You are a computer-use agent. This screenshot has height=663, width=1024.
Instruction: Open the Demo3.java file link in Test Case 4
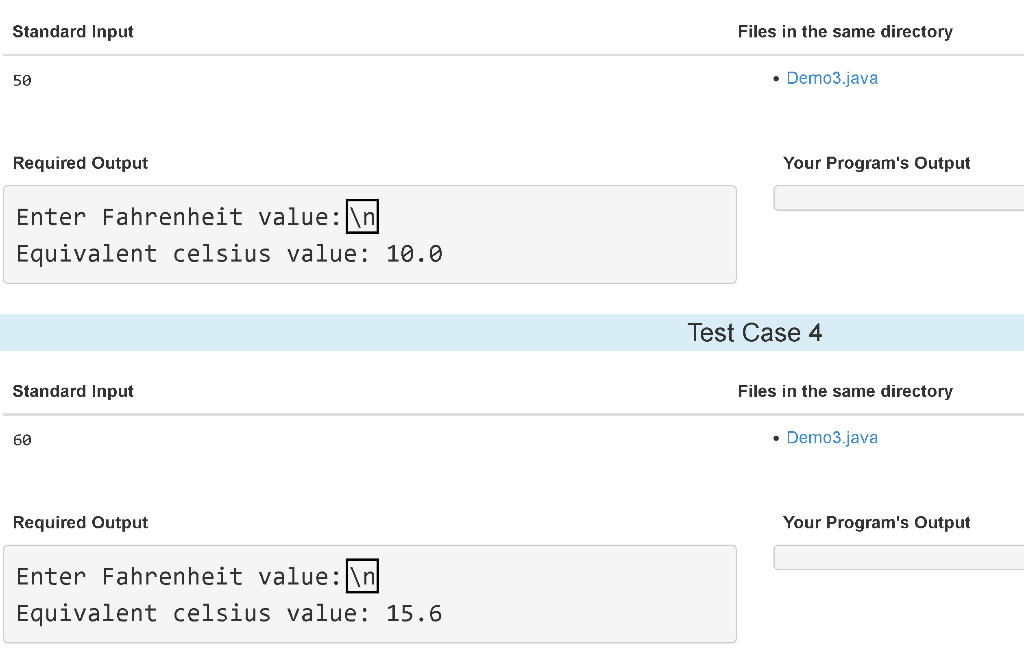point(832,438)
